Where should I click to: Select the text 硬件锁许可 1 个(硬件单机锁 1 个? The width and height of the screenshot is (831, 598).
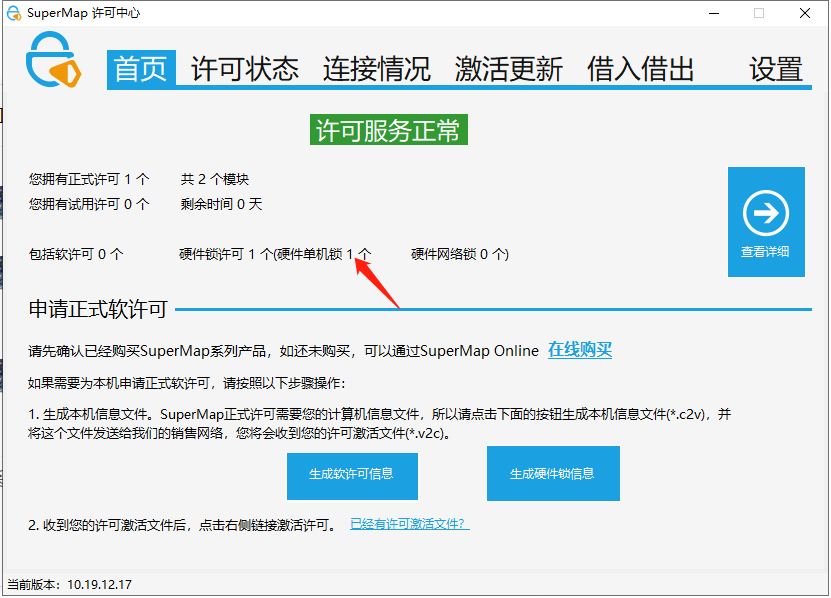point(275,254)
